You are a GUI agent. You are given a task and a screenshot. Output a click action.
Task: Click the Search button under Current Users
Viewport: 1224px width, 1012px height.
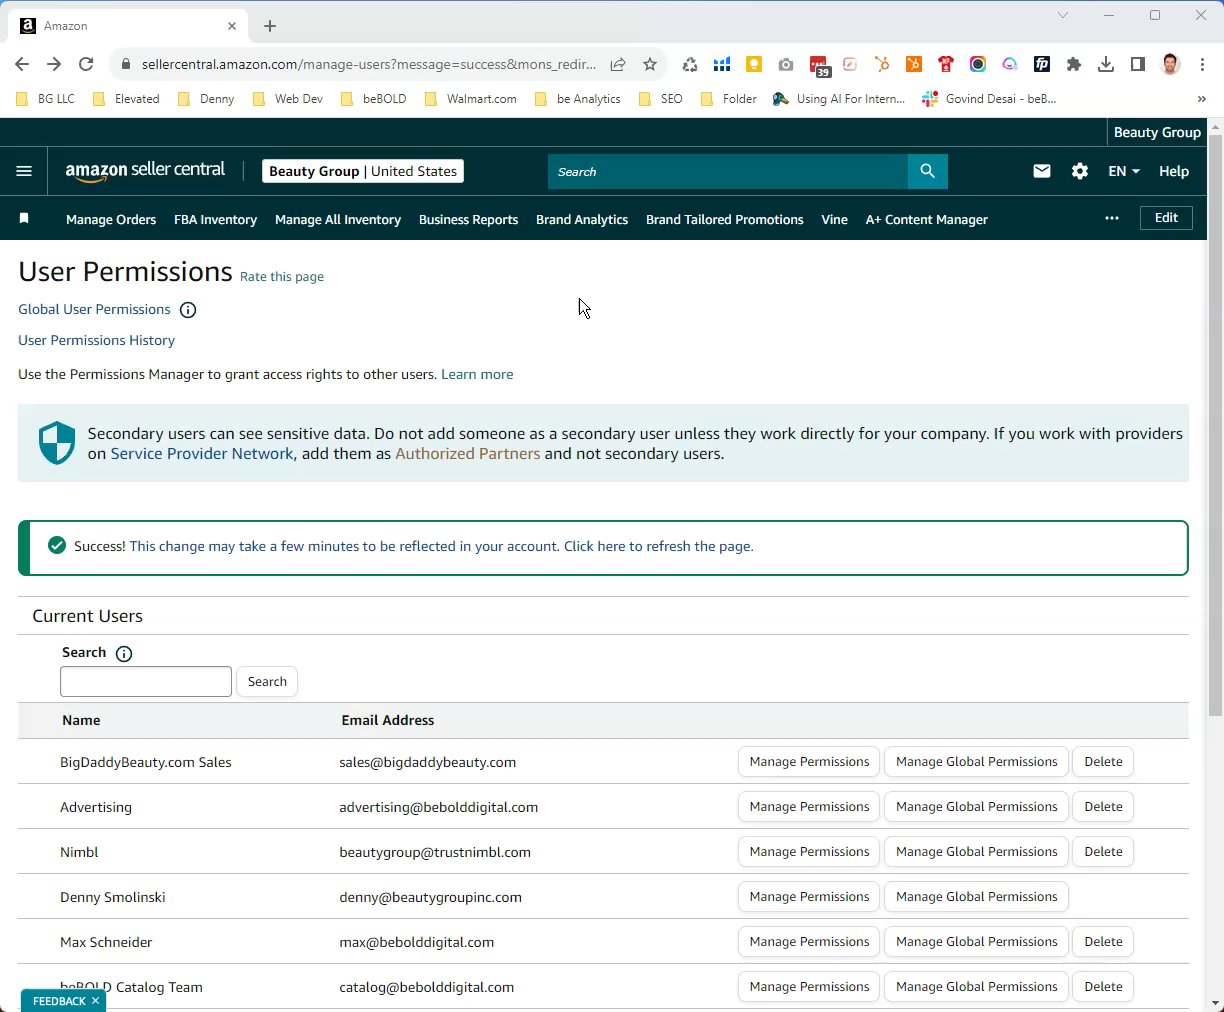point(267,682)
